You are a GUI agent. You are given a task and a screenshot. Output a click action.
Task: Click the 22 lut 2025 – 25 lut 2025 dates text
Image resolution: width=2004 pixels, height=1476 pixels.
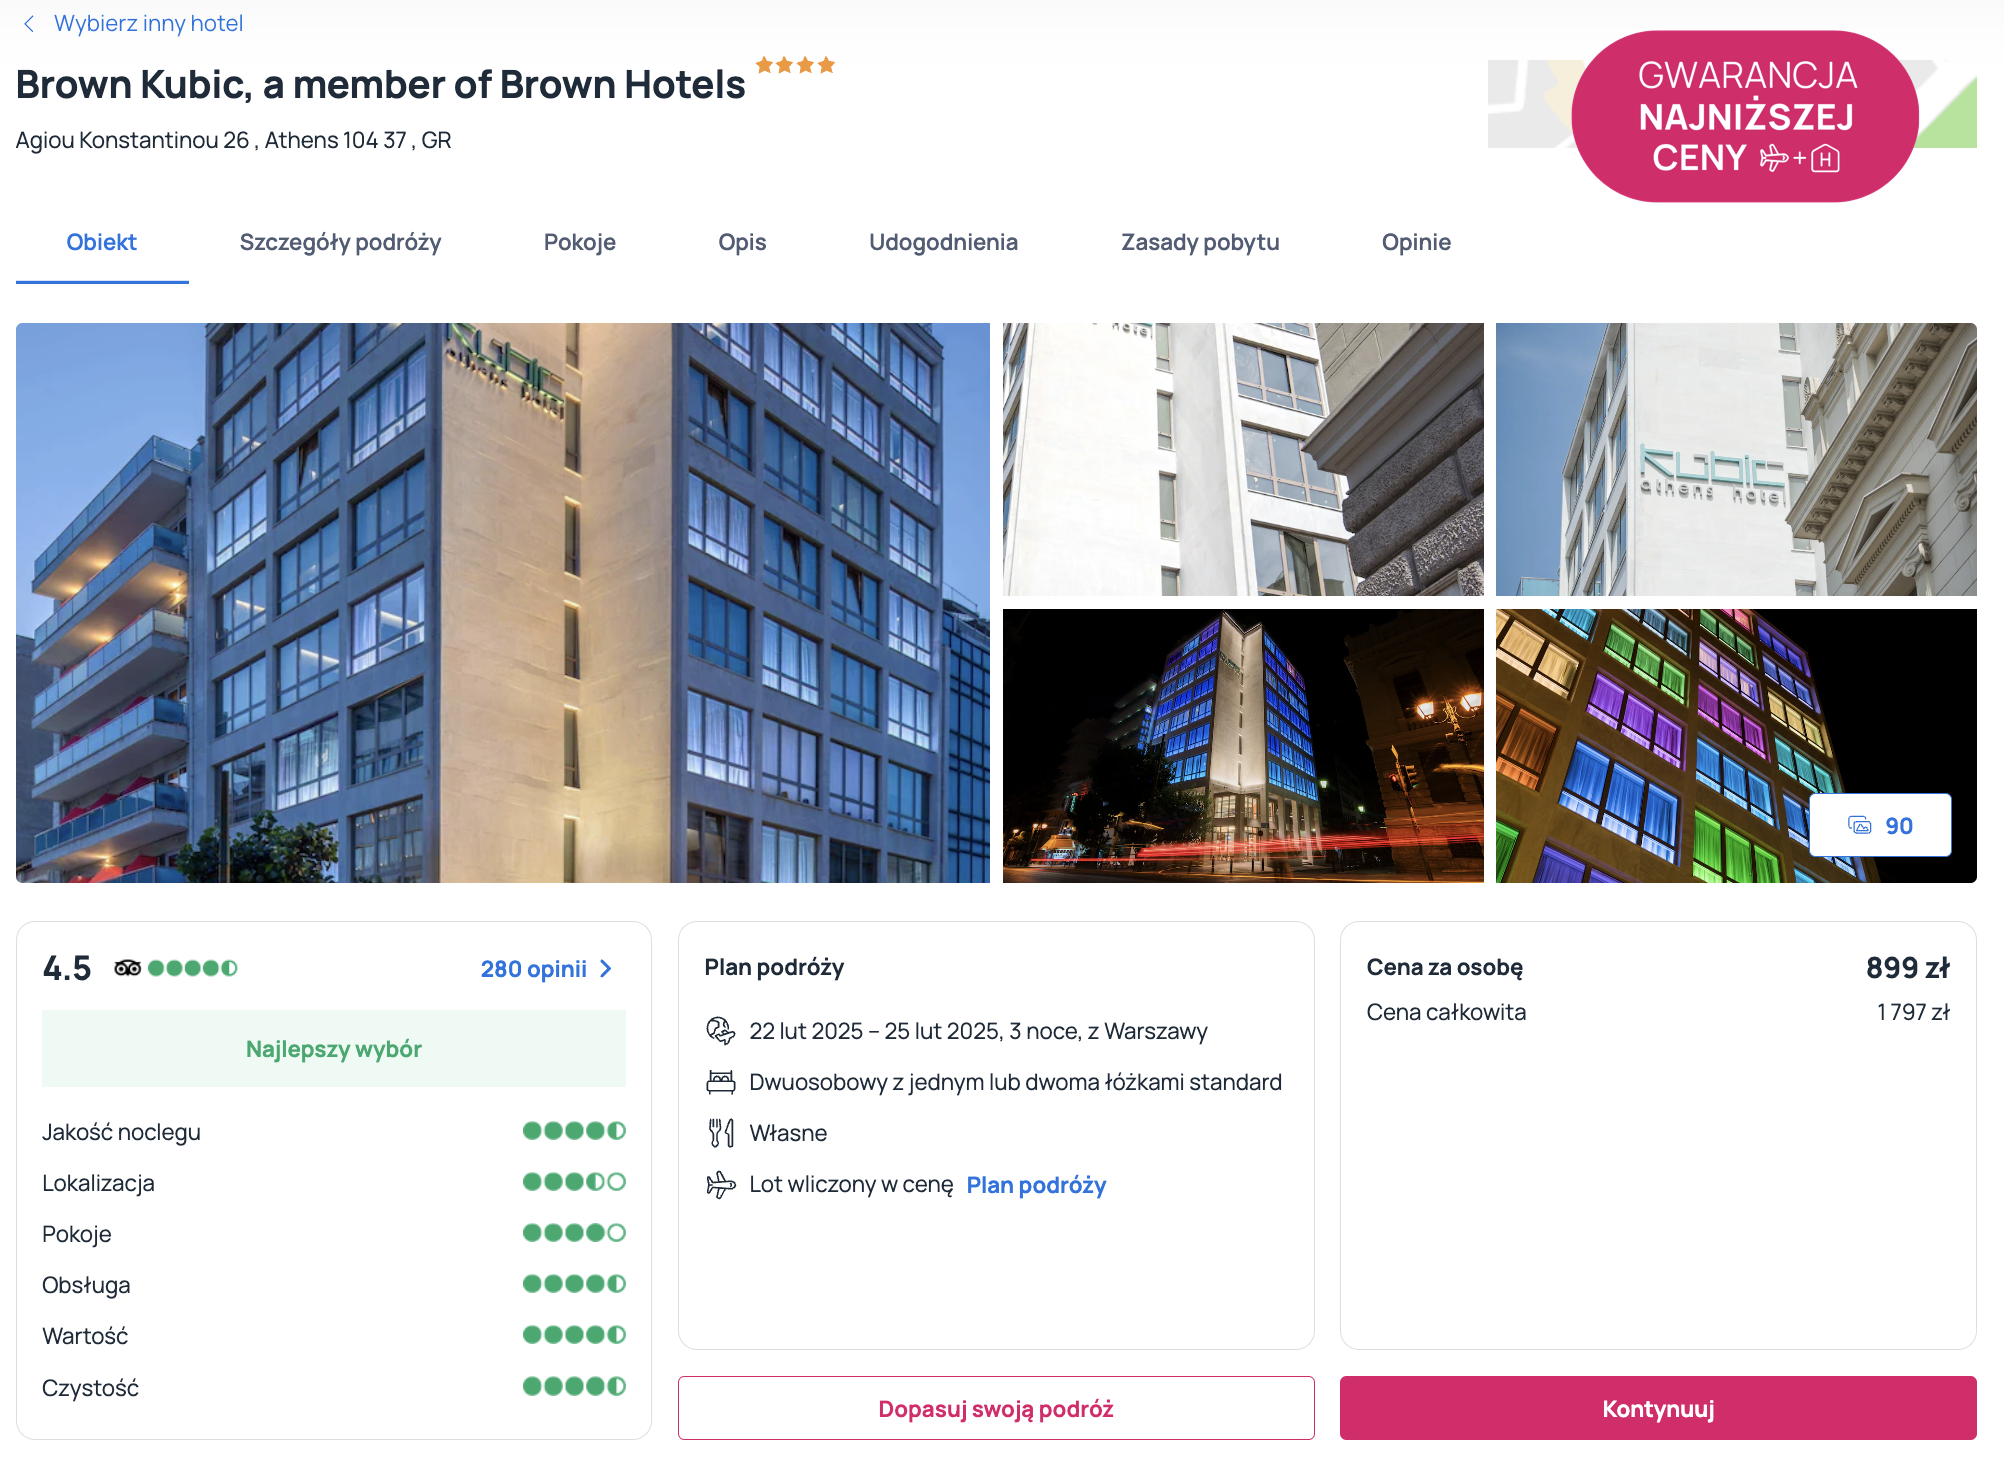pyautogui.click(x=978, y=1031)
